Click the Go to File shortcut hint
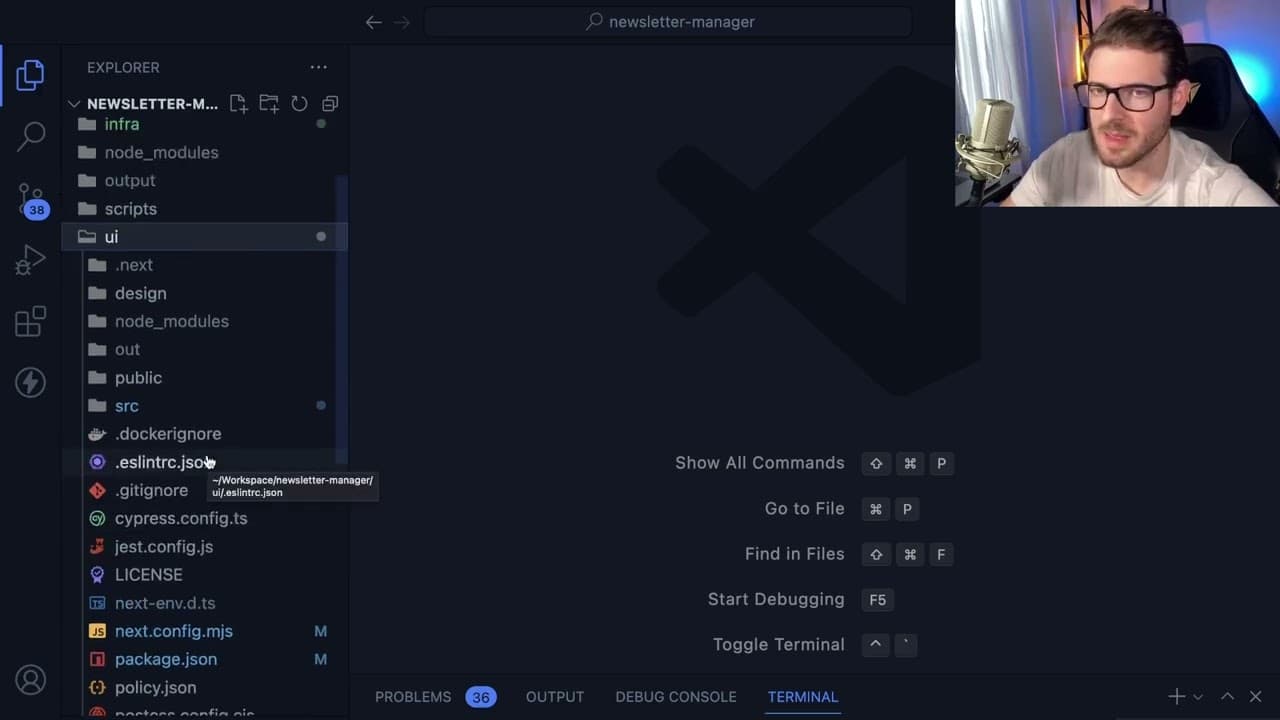The height and width of the screenshot is (720, 1280). point(842,508)
